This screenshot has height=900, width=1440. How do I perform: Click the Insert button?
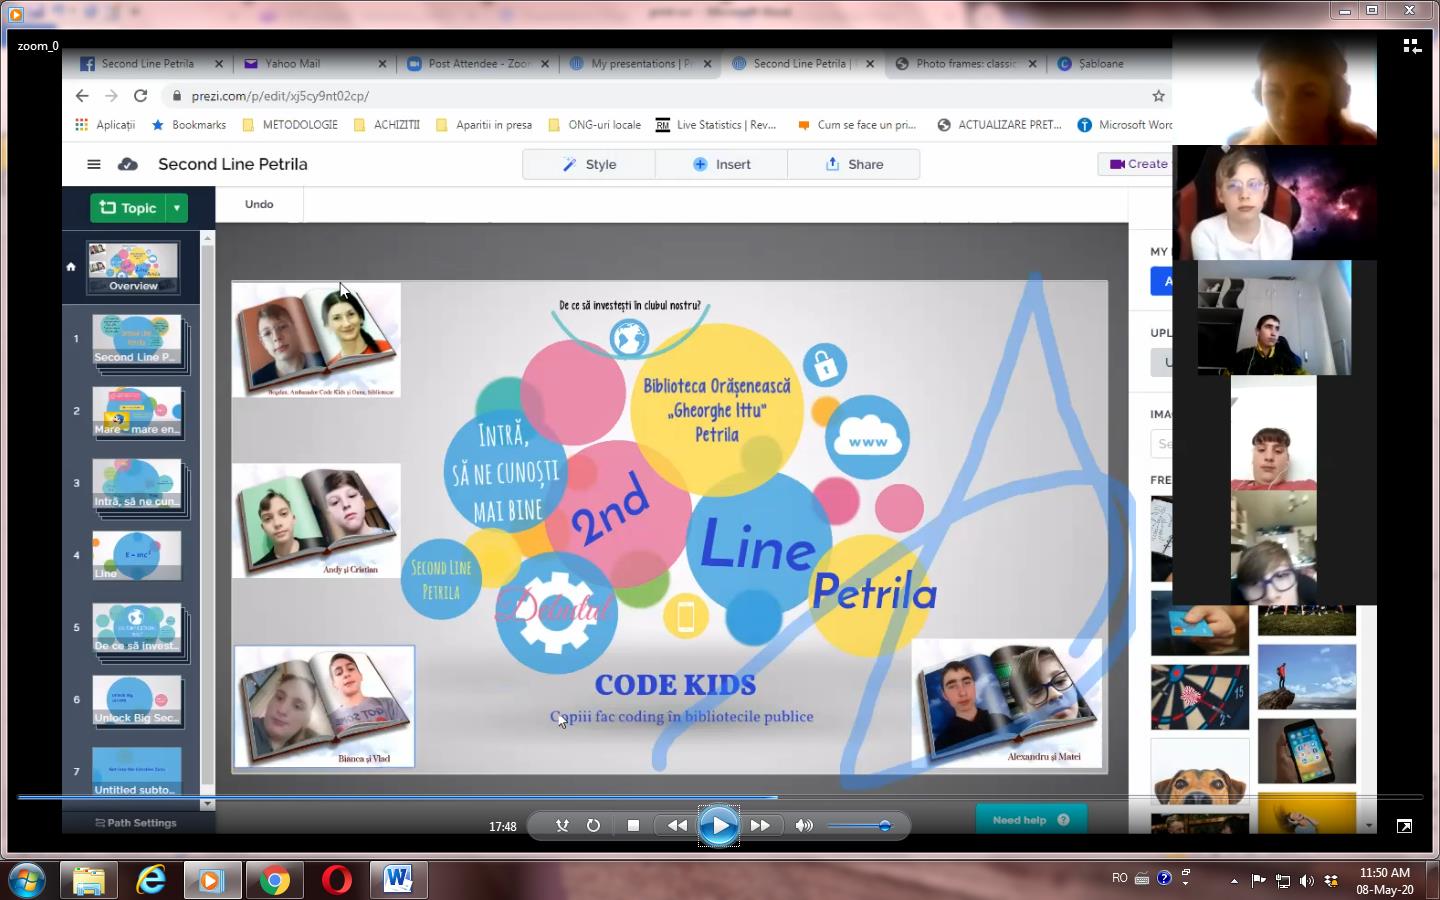click(x=721, y=164)
